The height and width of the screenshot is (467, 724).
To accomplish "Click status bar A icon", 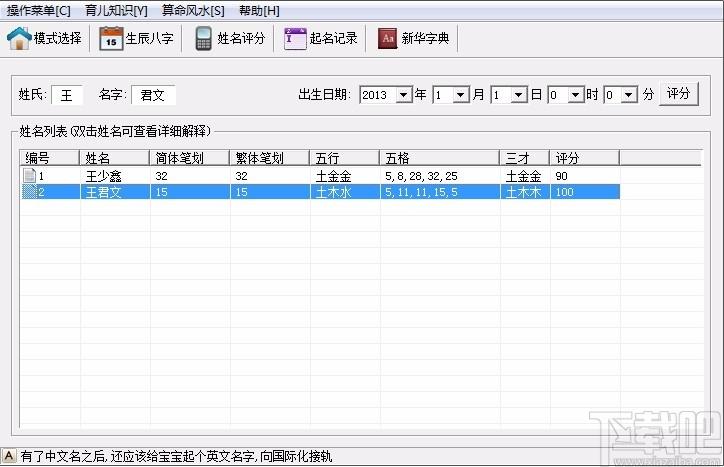I will (9, 456).
